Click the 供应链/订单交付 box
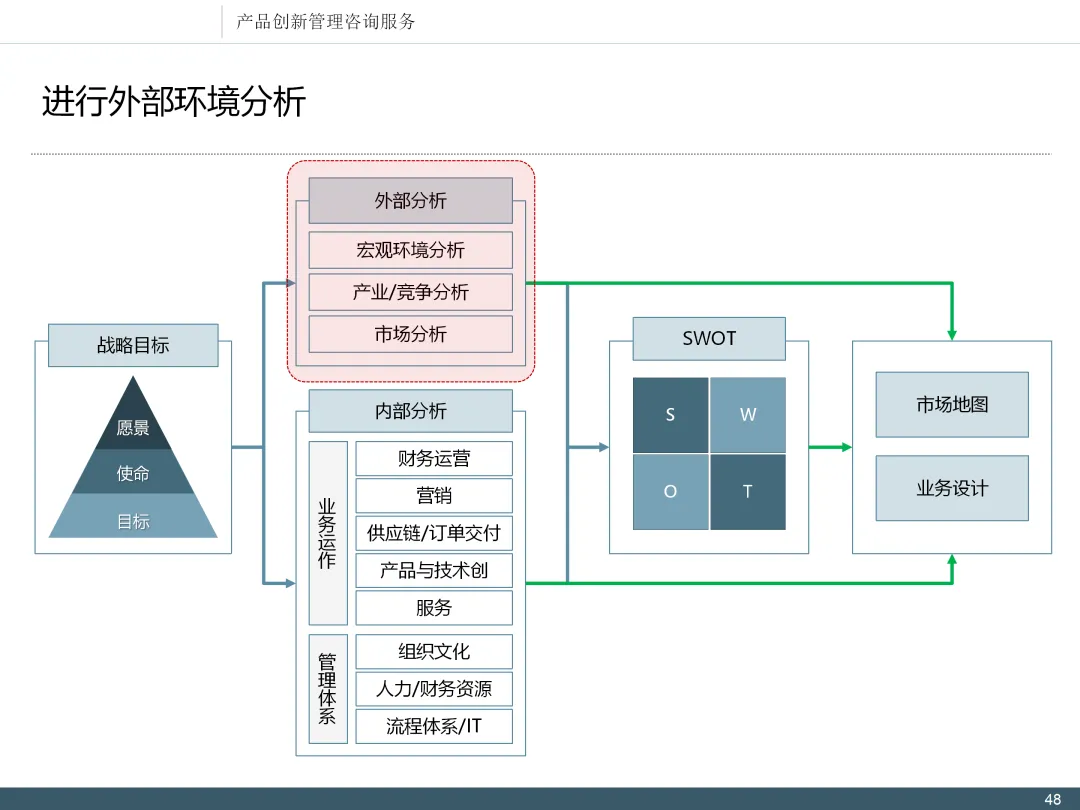The image size is (1080, 810). click(x=434, y=533)
